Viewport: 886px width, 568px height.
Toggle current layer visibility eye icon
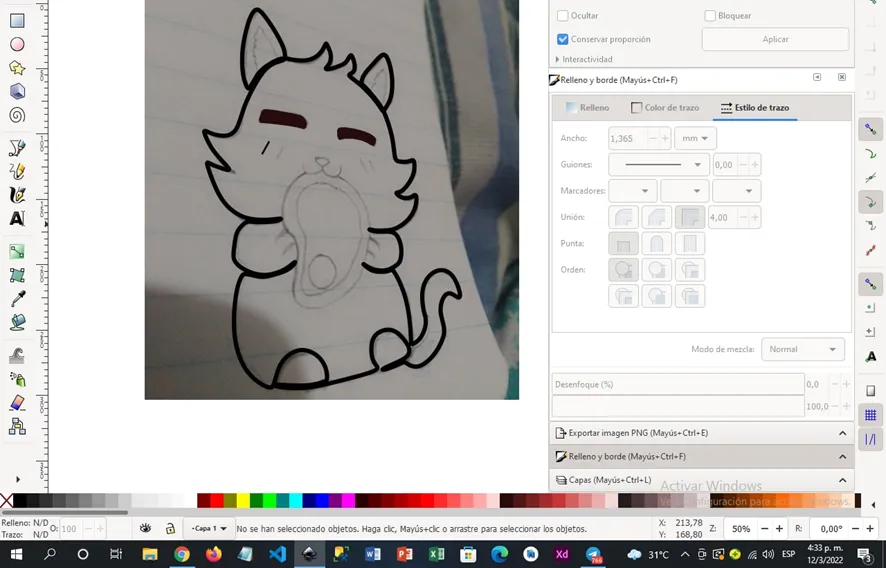(145, 528)
